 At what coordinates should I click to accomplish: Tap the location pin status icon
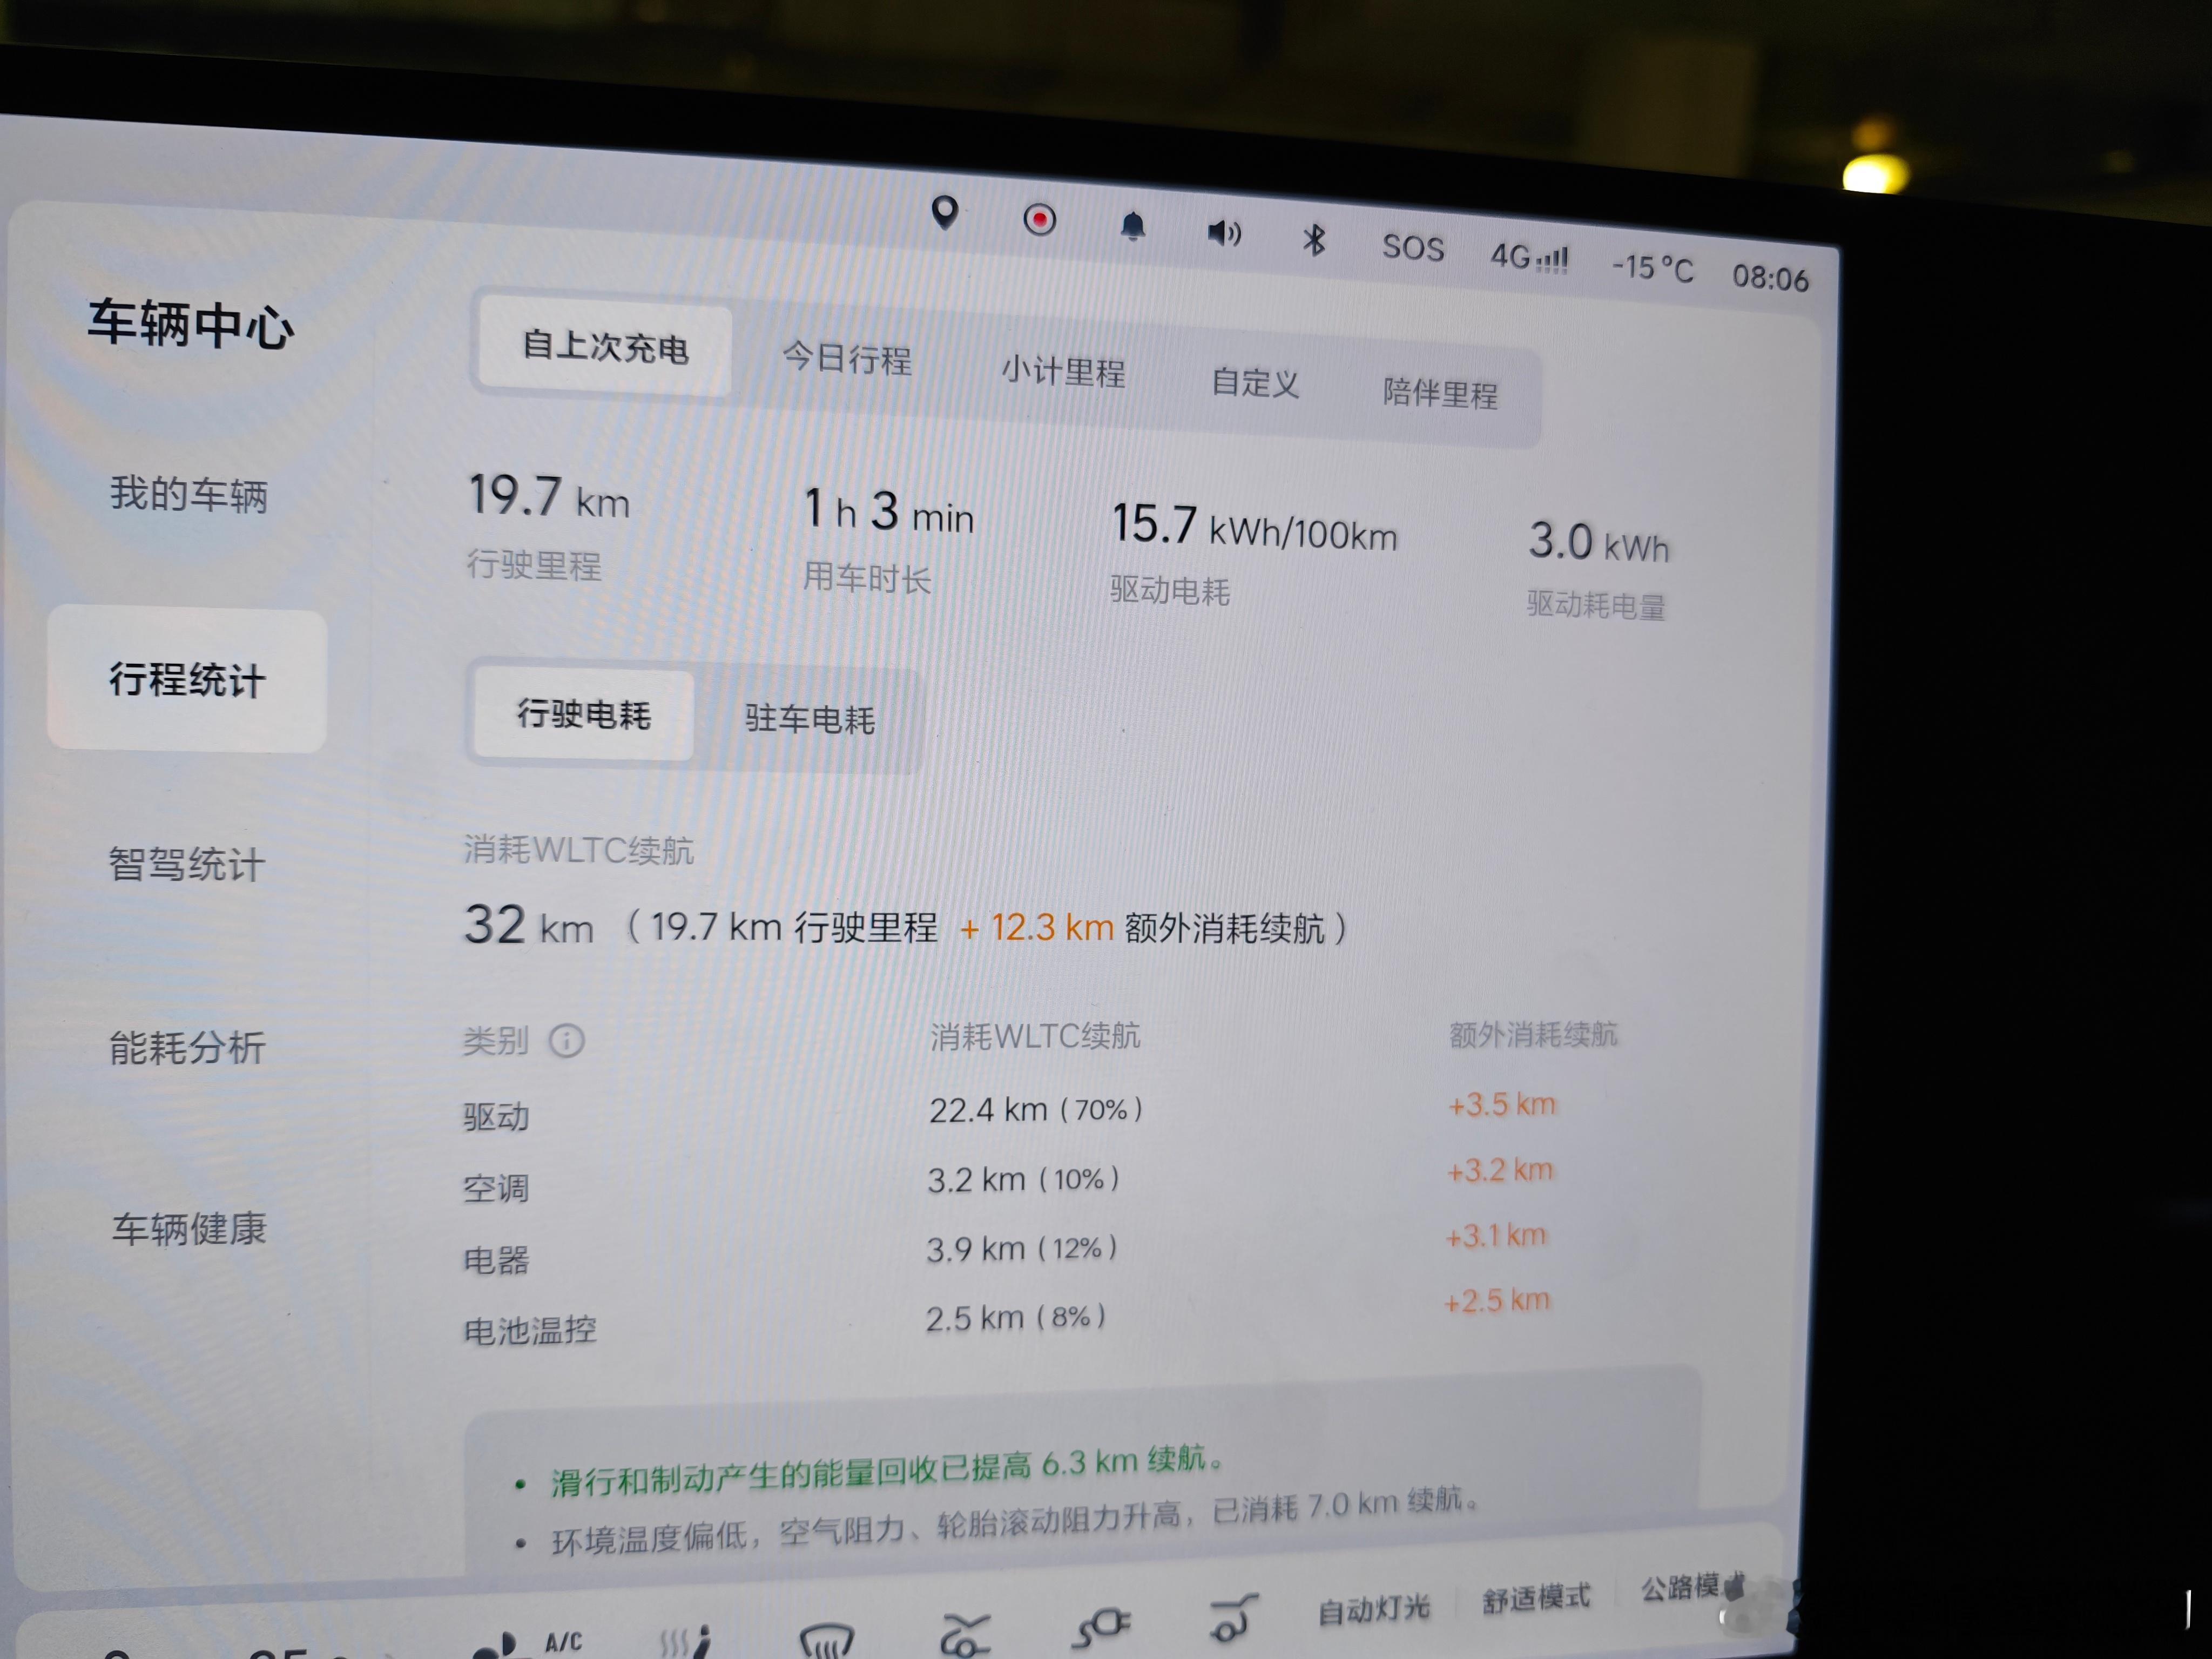tap(944, 212)
